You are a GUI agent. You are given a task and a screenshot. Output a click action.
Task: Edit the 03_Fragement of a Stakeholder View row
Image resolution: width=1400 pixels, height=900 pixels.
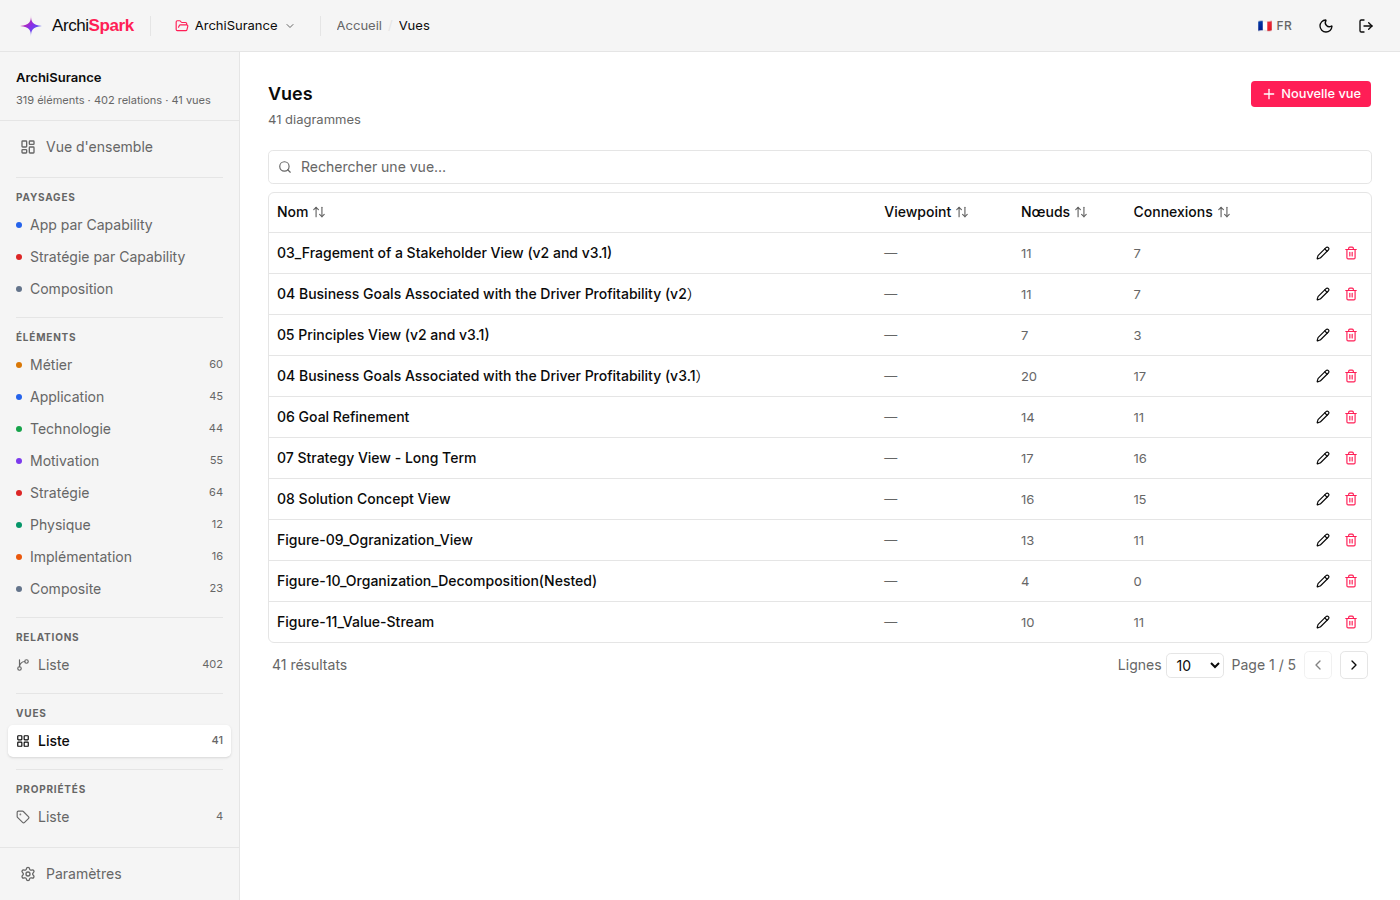coord(1323,253)
